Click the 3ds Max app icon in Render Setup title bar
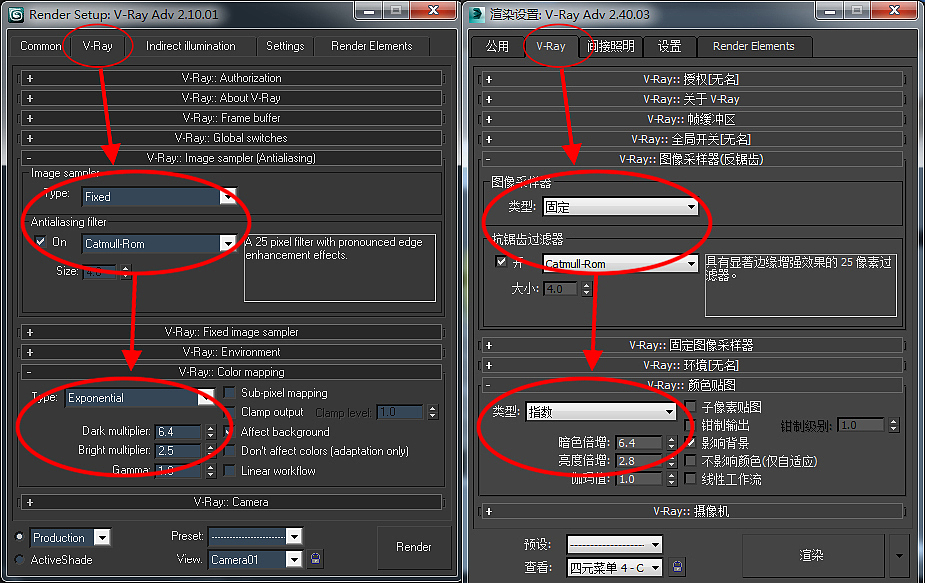 [x=16, y=15]
